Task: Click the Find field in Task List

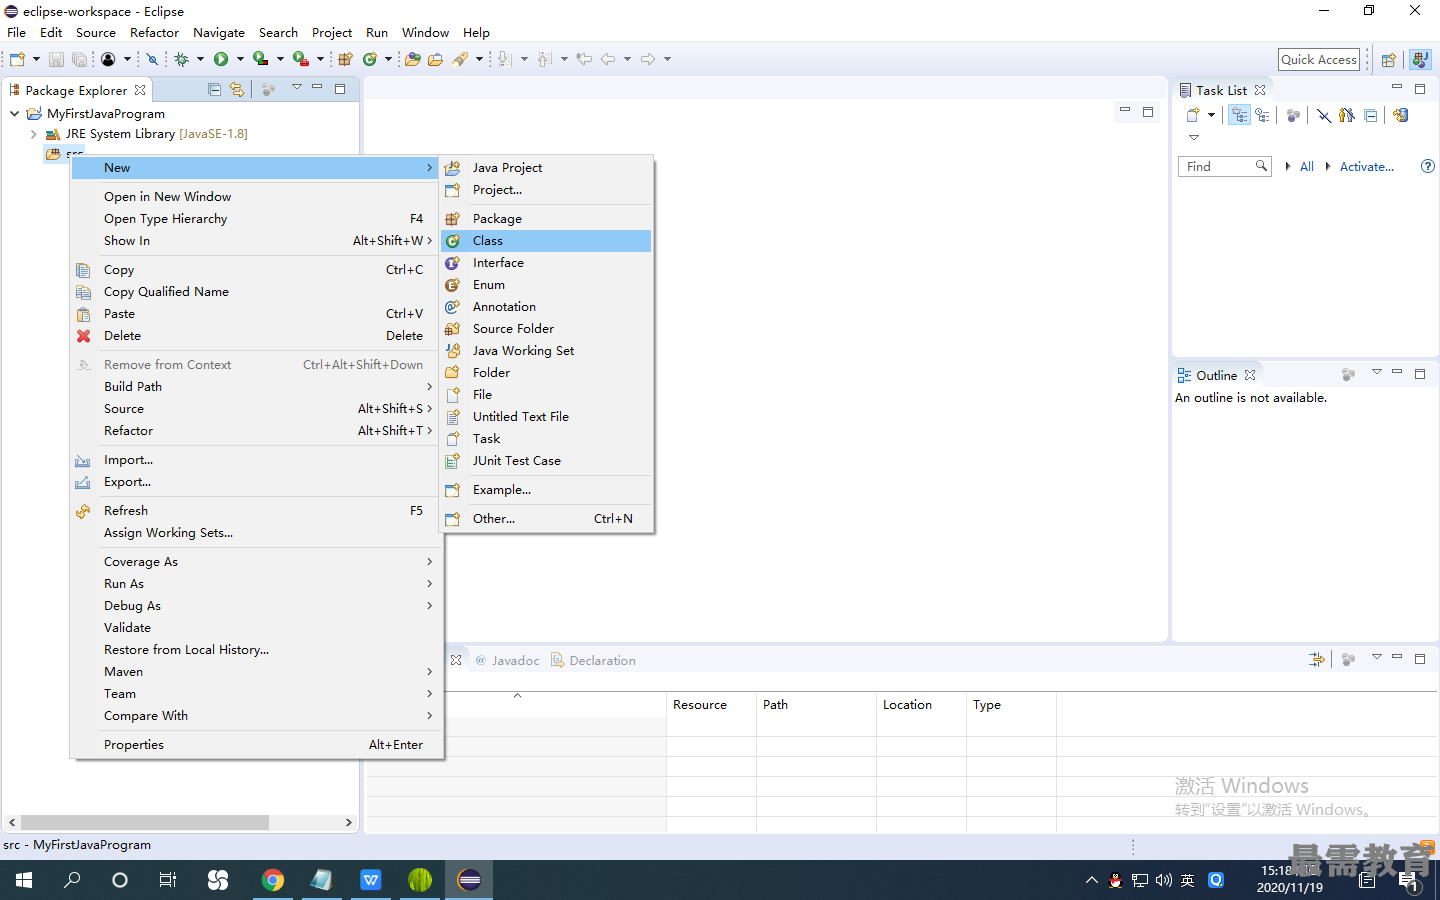Action: coord(1225,166)
